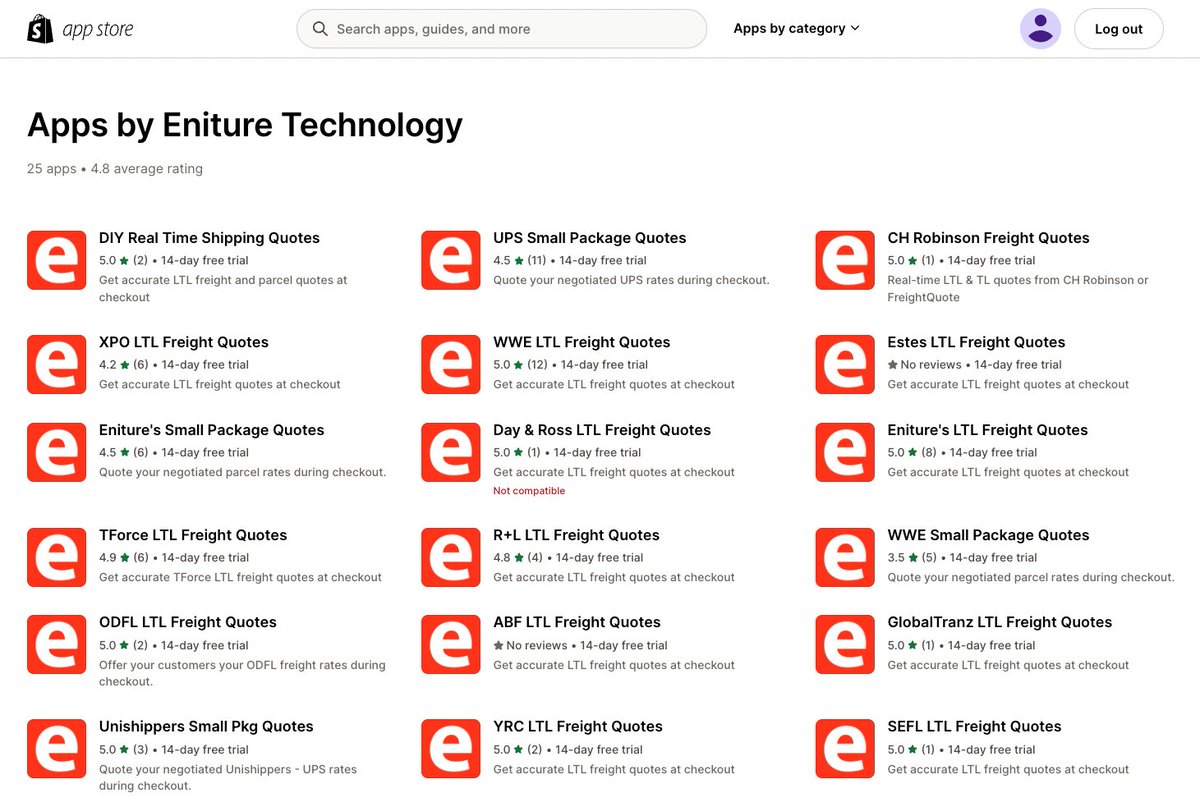The height and width of the screenshot is (807, 1200).
Task: Click the TForce LTL Freight Quotes icon
Action: pyautogui.click(x=57, y=558)
